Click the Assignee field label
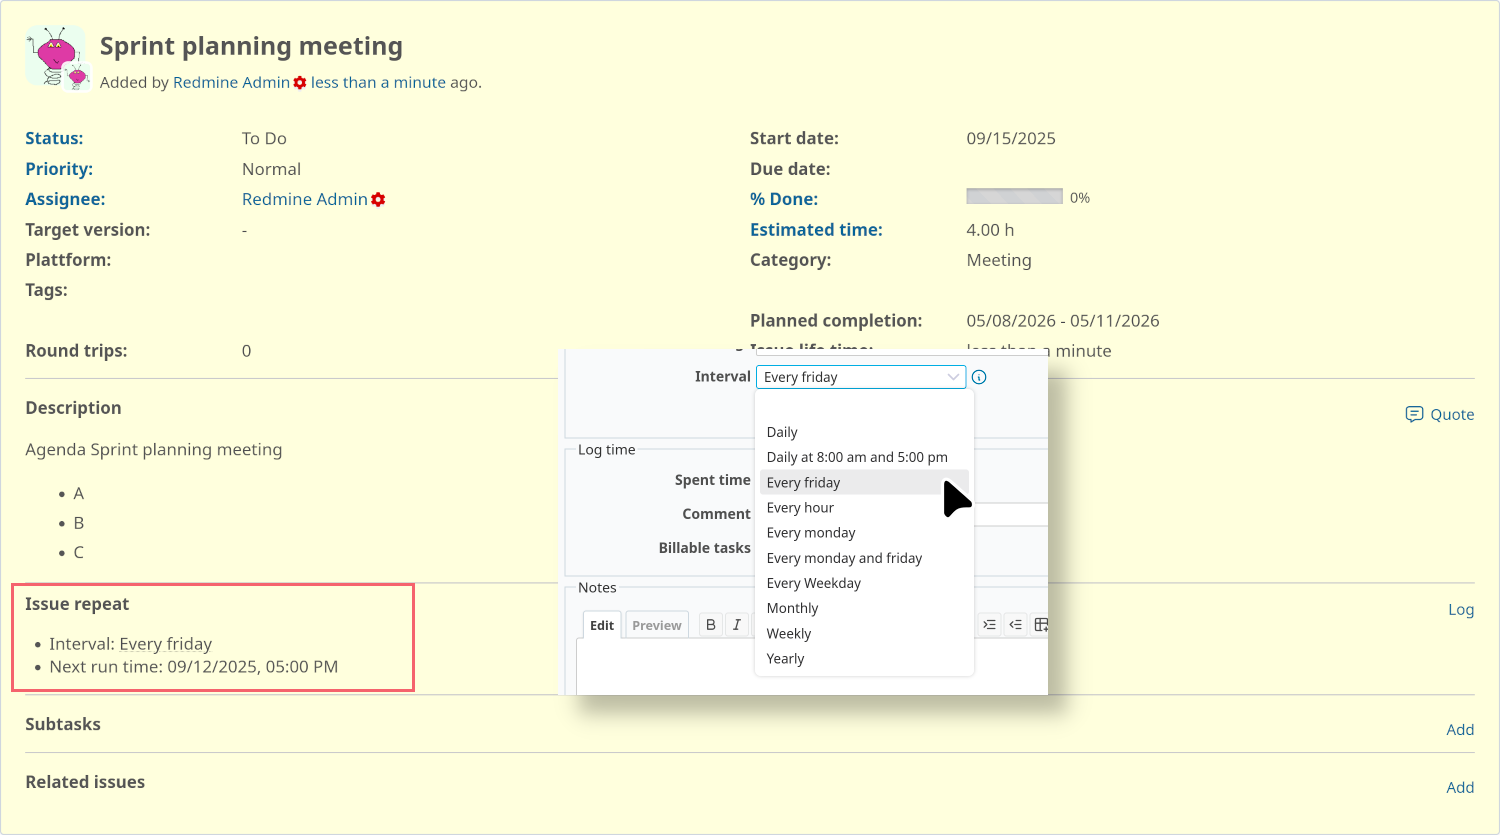The height and width of the screenshot is (835, 1500). tap(65, 199)
